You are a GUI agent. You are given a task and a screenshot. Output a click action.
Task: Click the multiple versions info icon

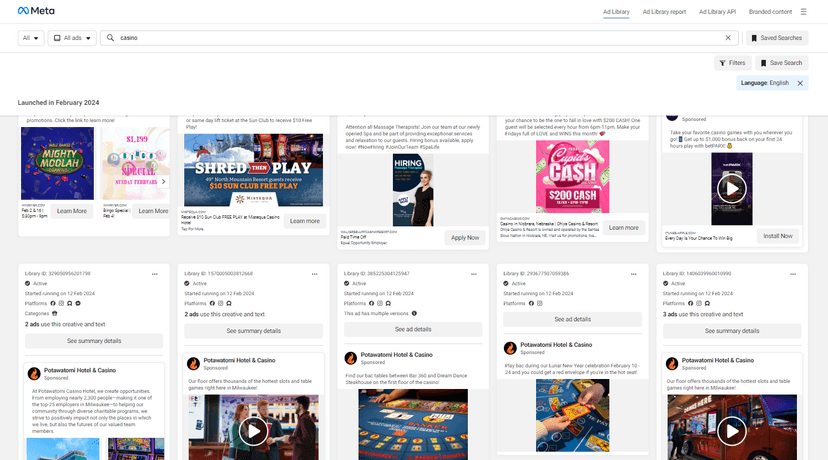click(414, 313)
